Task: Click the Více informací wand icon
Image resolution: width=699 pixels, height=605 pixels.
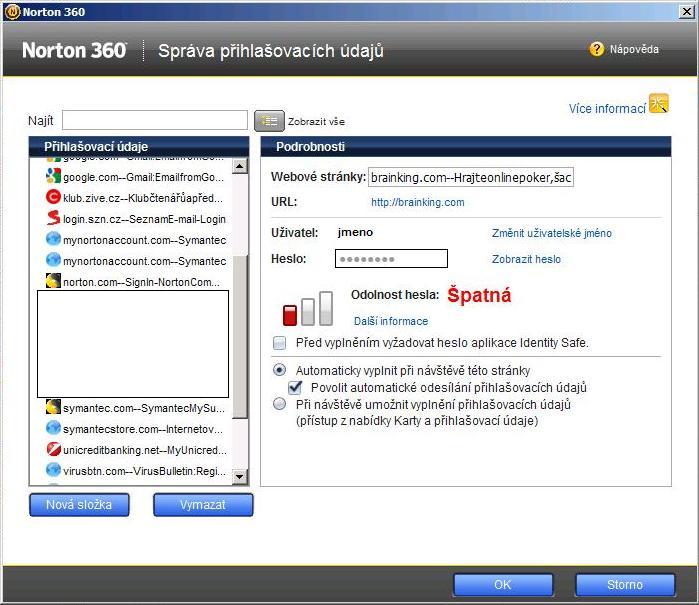Action: point(659,103)
